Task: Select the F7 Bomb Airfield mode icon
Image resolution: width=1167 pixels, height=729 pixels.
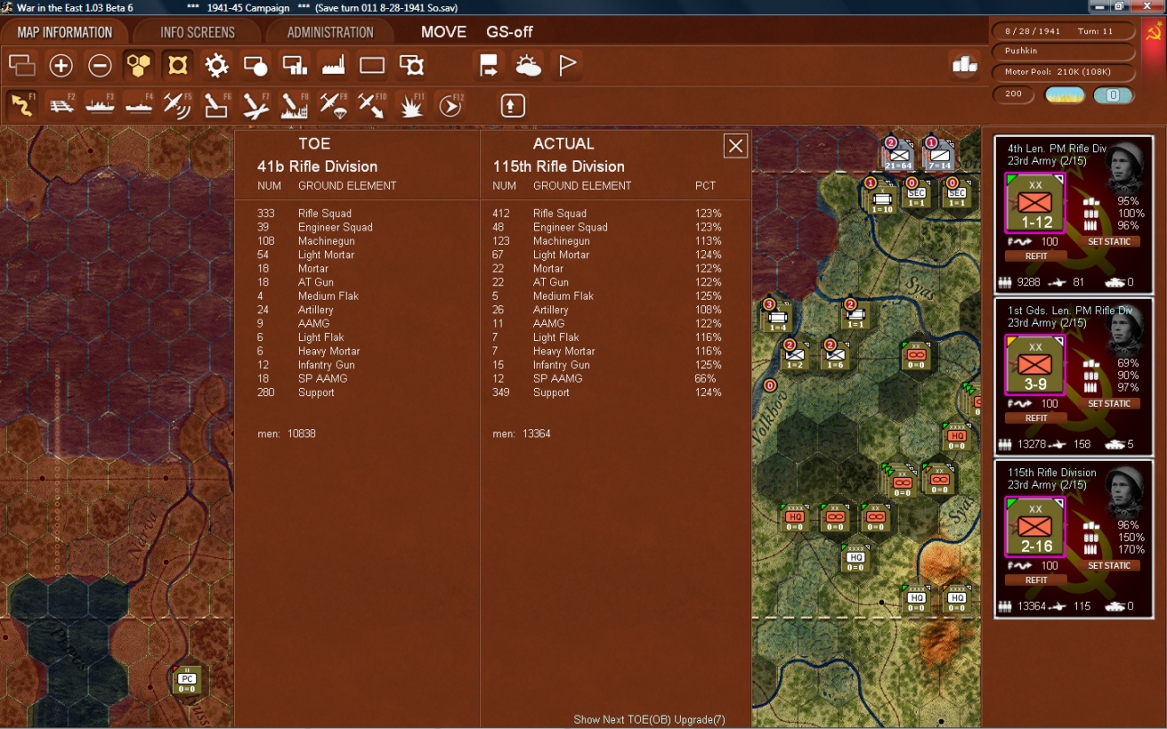Action: 255,106
